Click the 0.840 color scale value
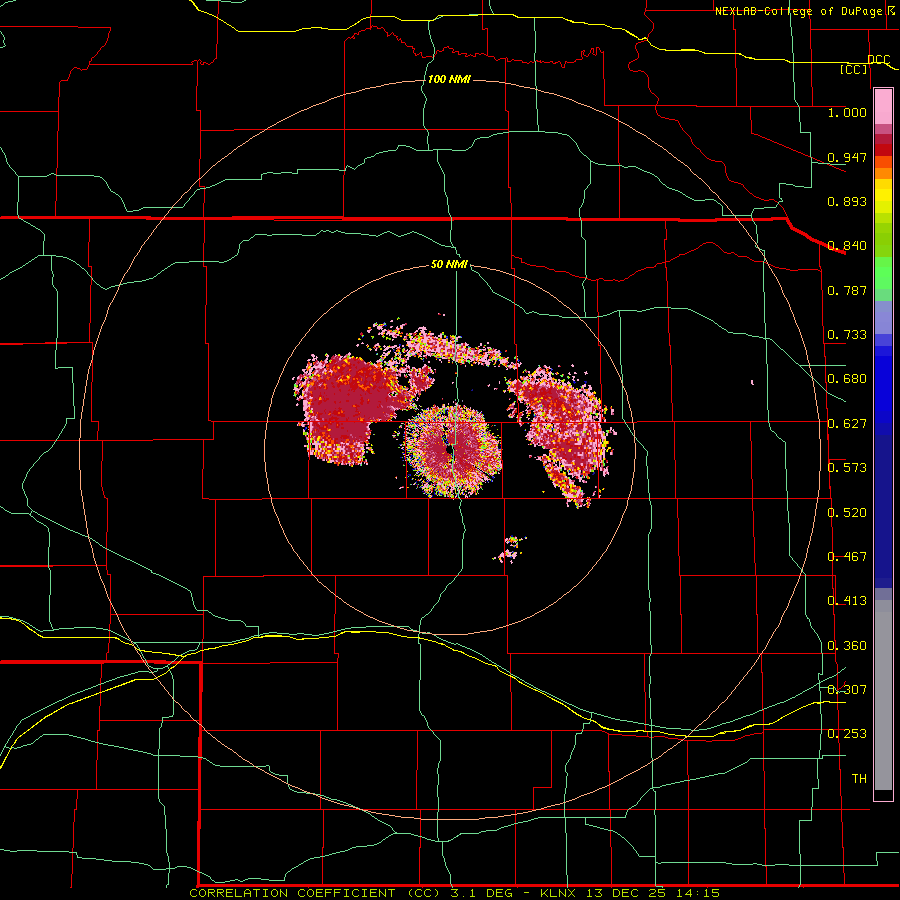900x900 pixels. tap(847, 246)
